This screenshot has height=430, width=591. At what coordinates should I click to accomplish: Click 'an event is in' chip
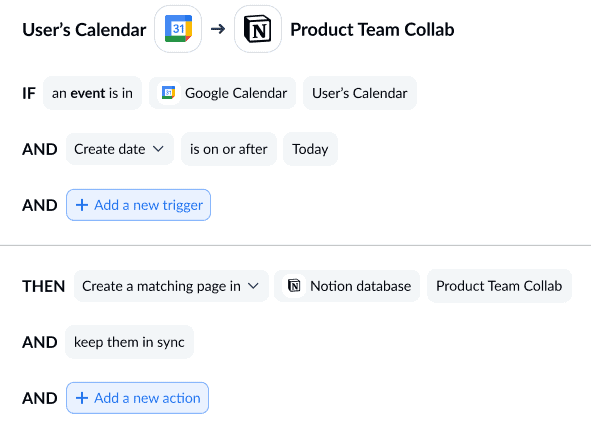tap(92, 93)
